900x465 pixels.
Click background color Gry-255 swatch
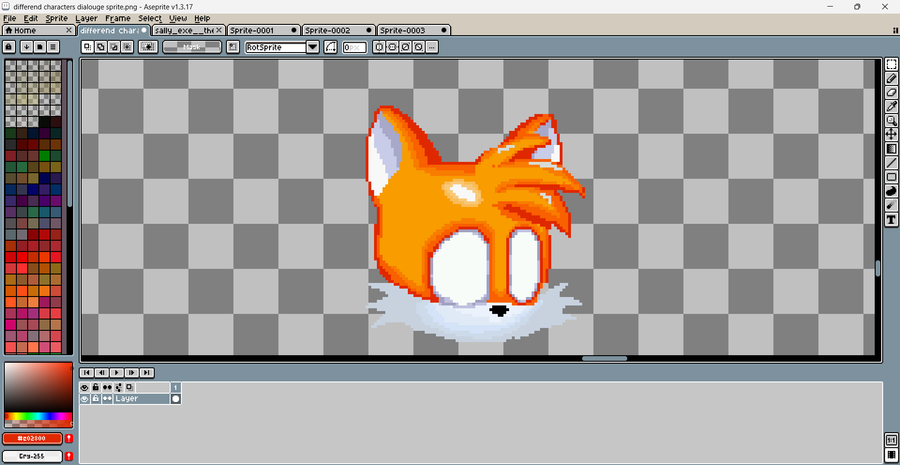click(32, 456)
